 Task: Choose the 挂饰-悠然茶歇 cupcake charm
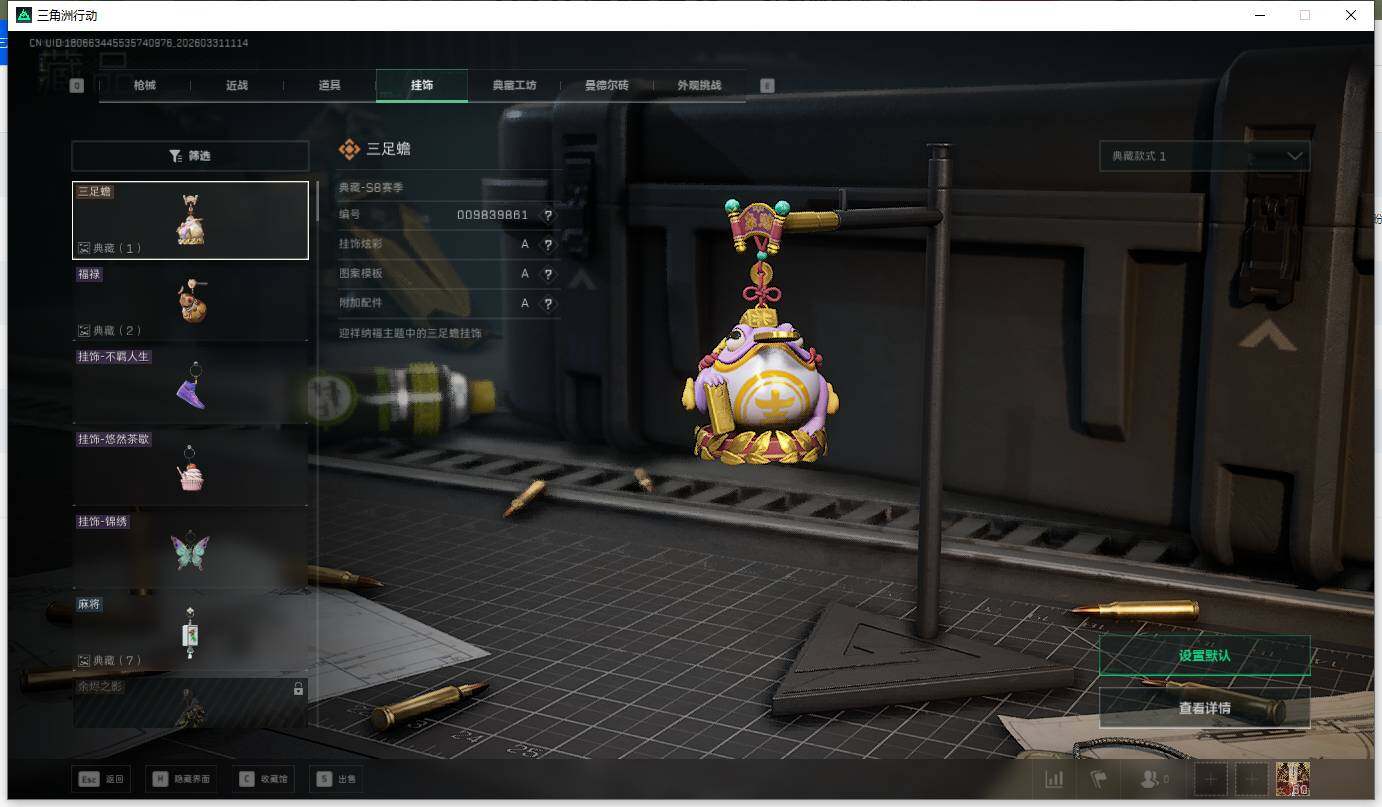tap(190, 468)
